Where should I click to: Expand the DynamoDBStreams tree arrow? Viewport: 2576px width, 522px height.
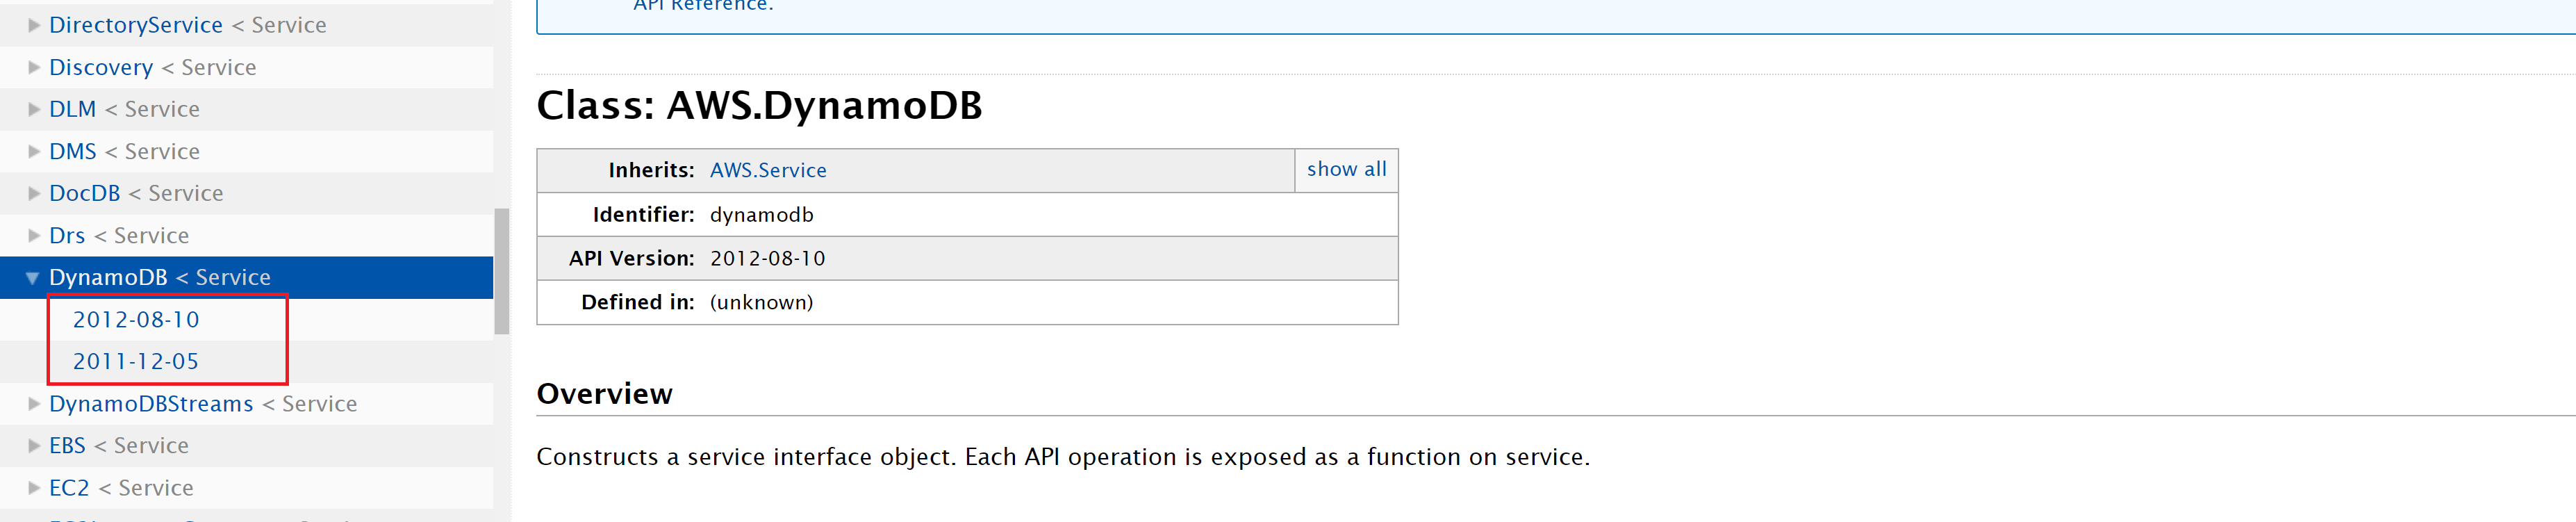(33, 404)
